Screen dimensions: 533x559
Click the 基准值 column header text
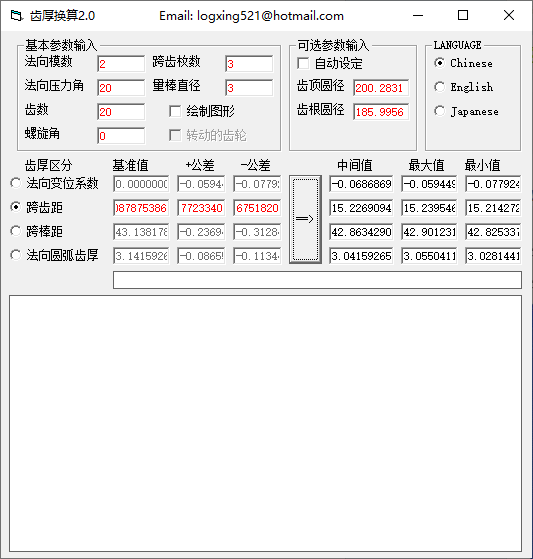130,165
